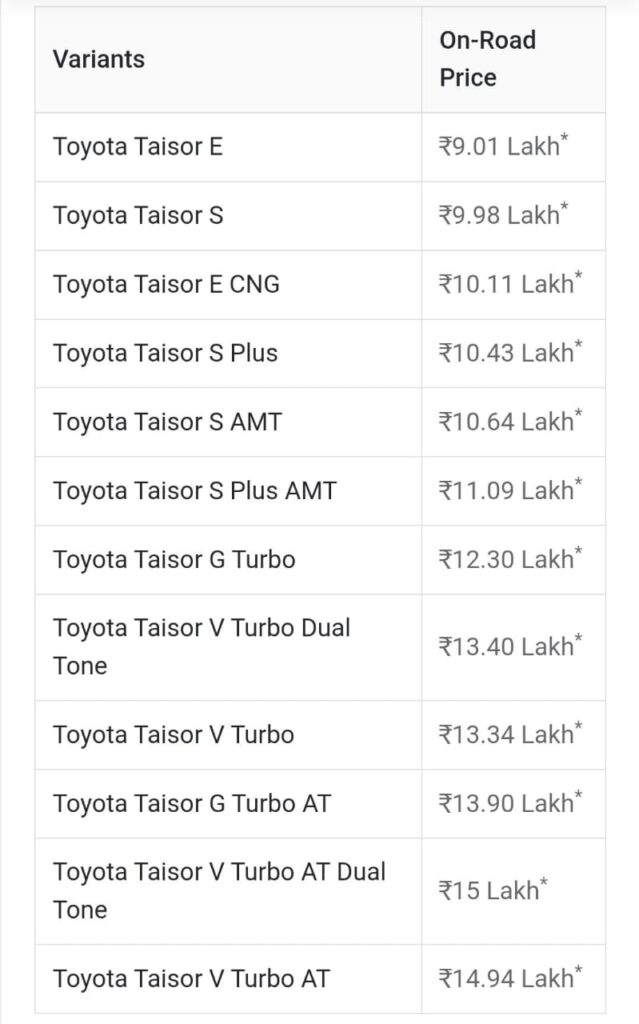The image size is (639, 1024).
Task: Click the ₹13.34 Lakh price
Action: [510, 735]
